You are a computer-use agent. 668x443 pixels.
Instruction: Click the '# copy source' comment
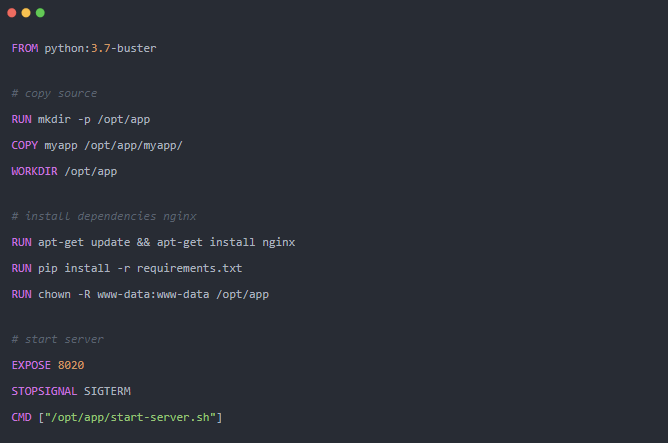(x=54, y=93)
